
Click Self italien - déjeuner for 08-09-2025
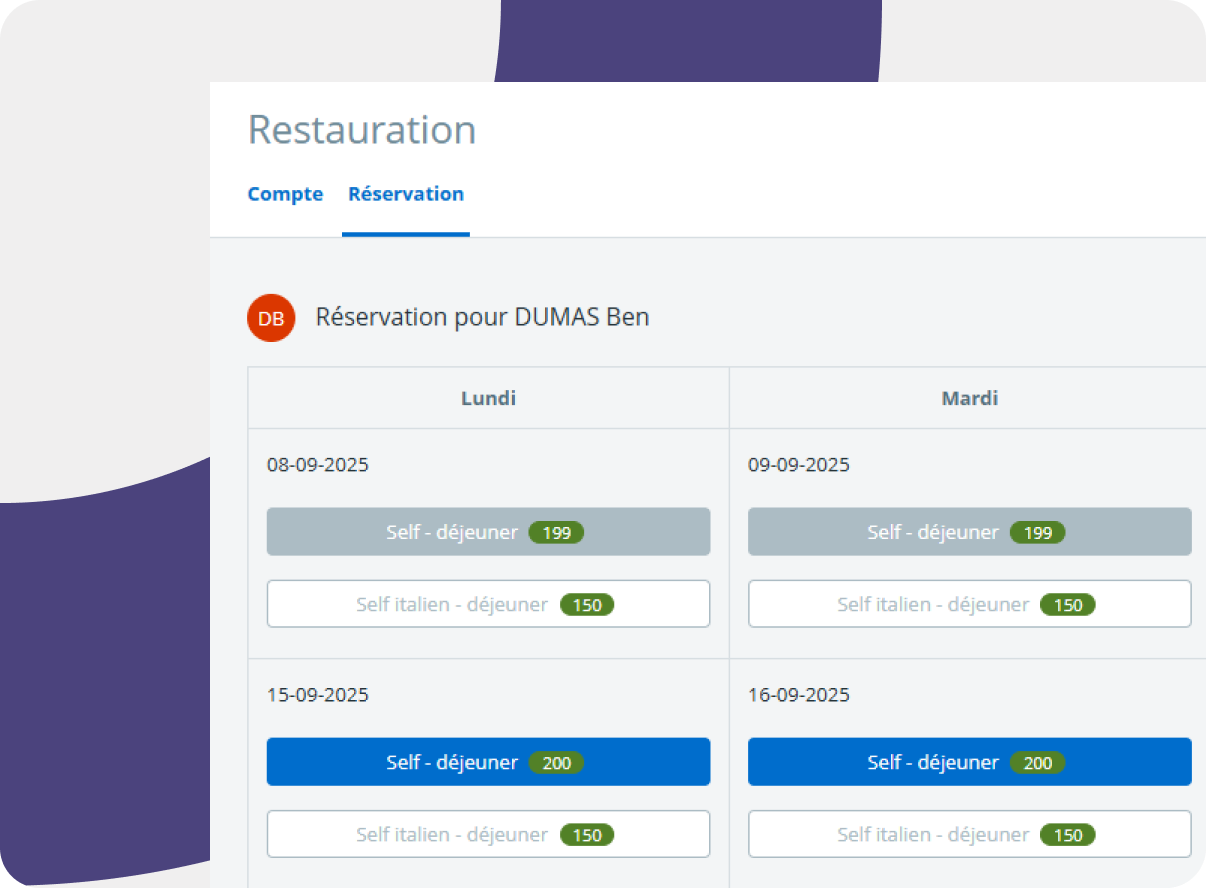coord(488,604)
